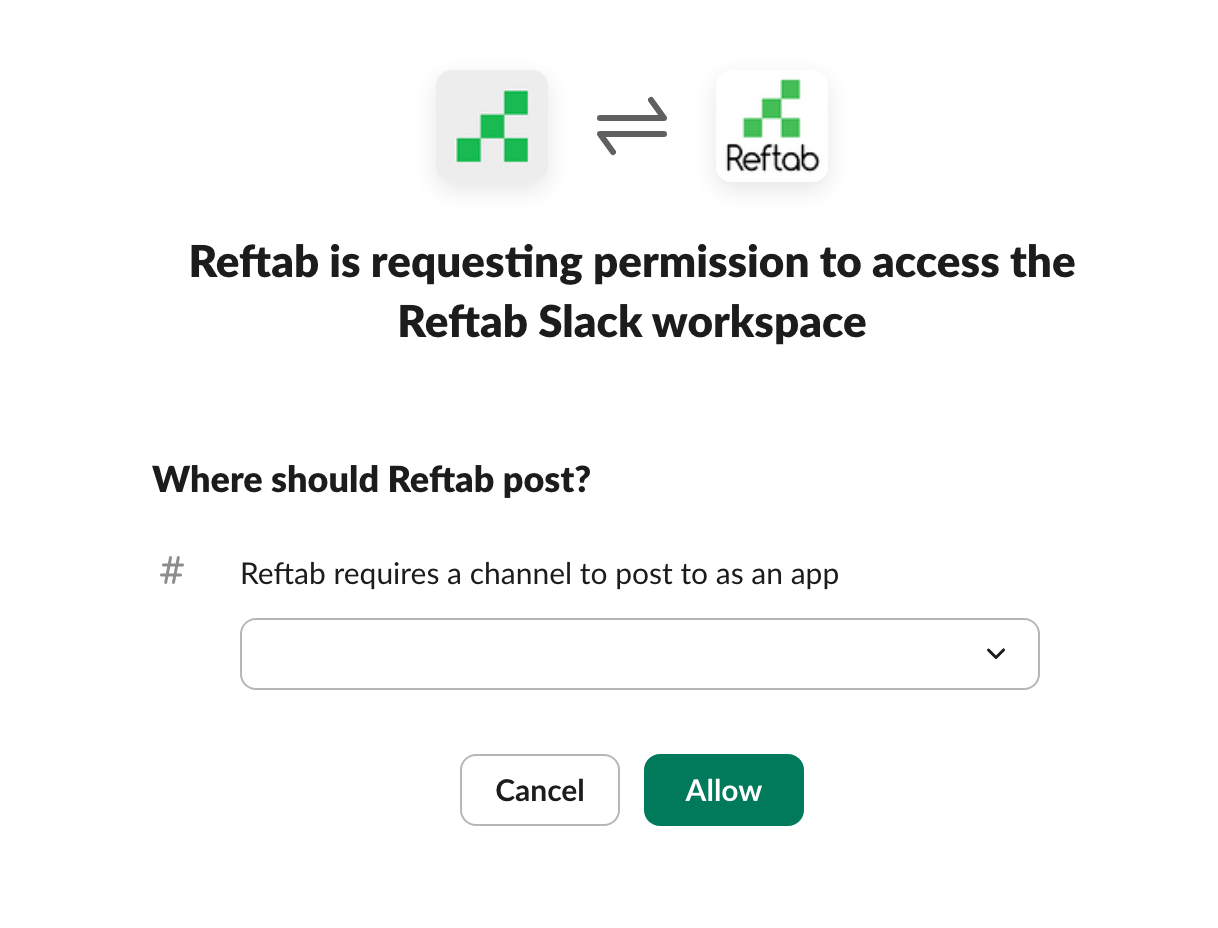Click the word "Allow" on the green button
The height and width of the screenshot is (928, 1218).
723,790
